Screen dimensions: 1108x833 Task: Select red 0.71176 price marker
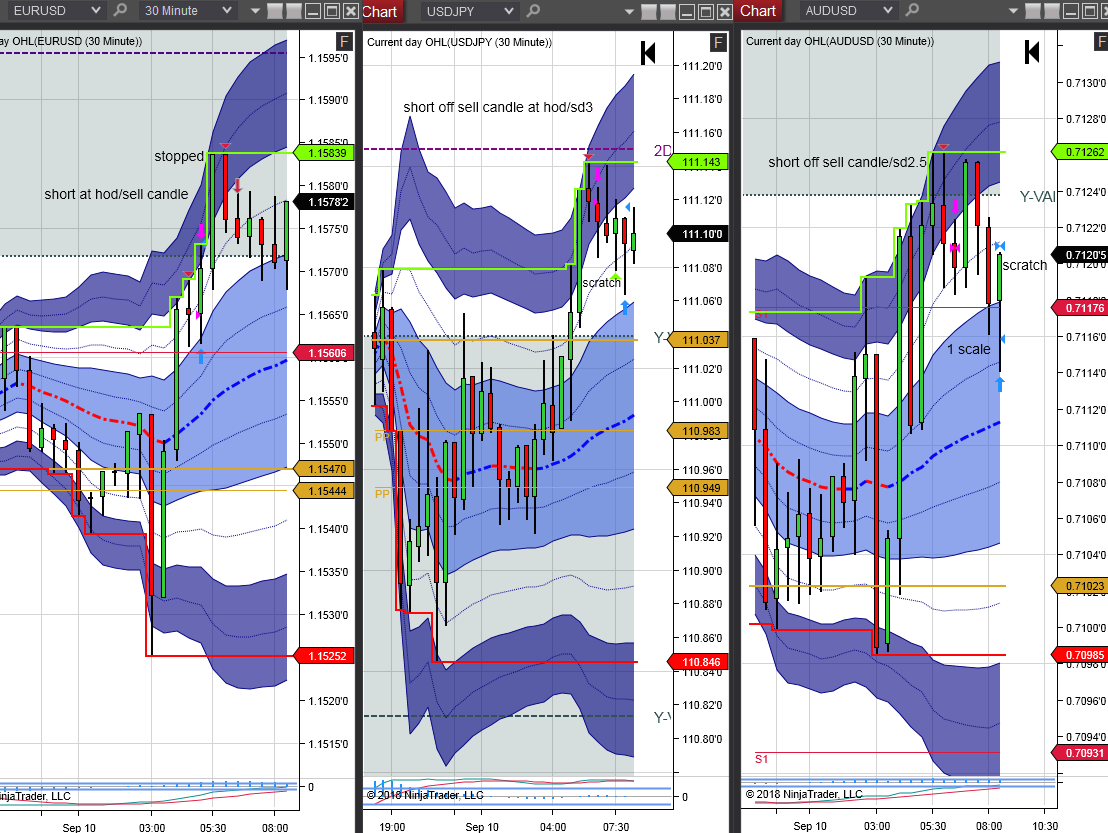pos(1080,307)
